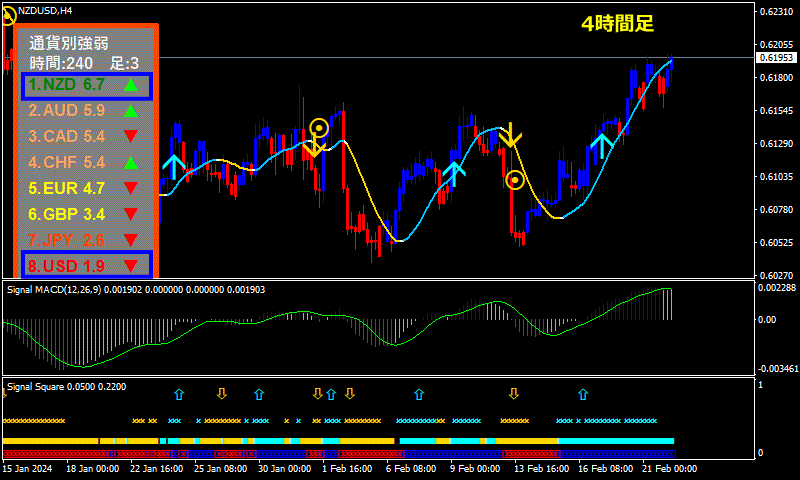This screenshot has height=480, width=800.
Task: Select the 8.USD 1.9 strength row
Action: coord(86,266)
